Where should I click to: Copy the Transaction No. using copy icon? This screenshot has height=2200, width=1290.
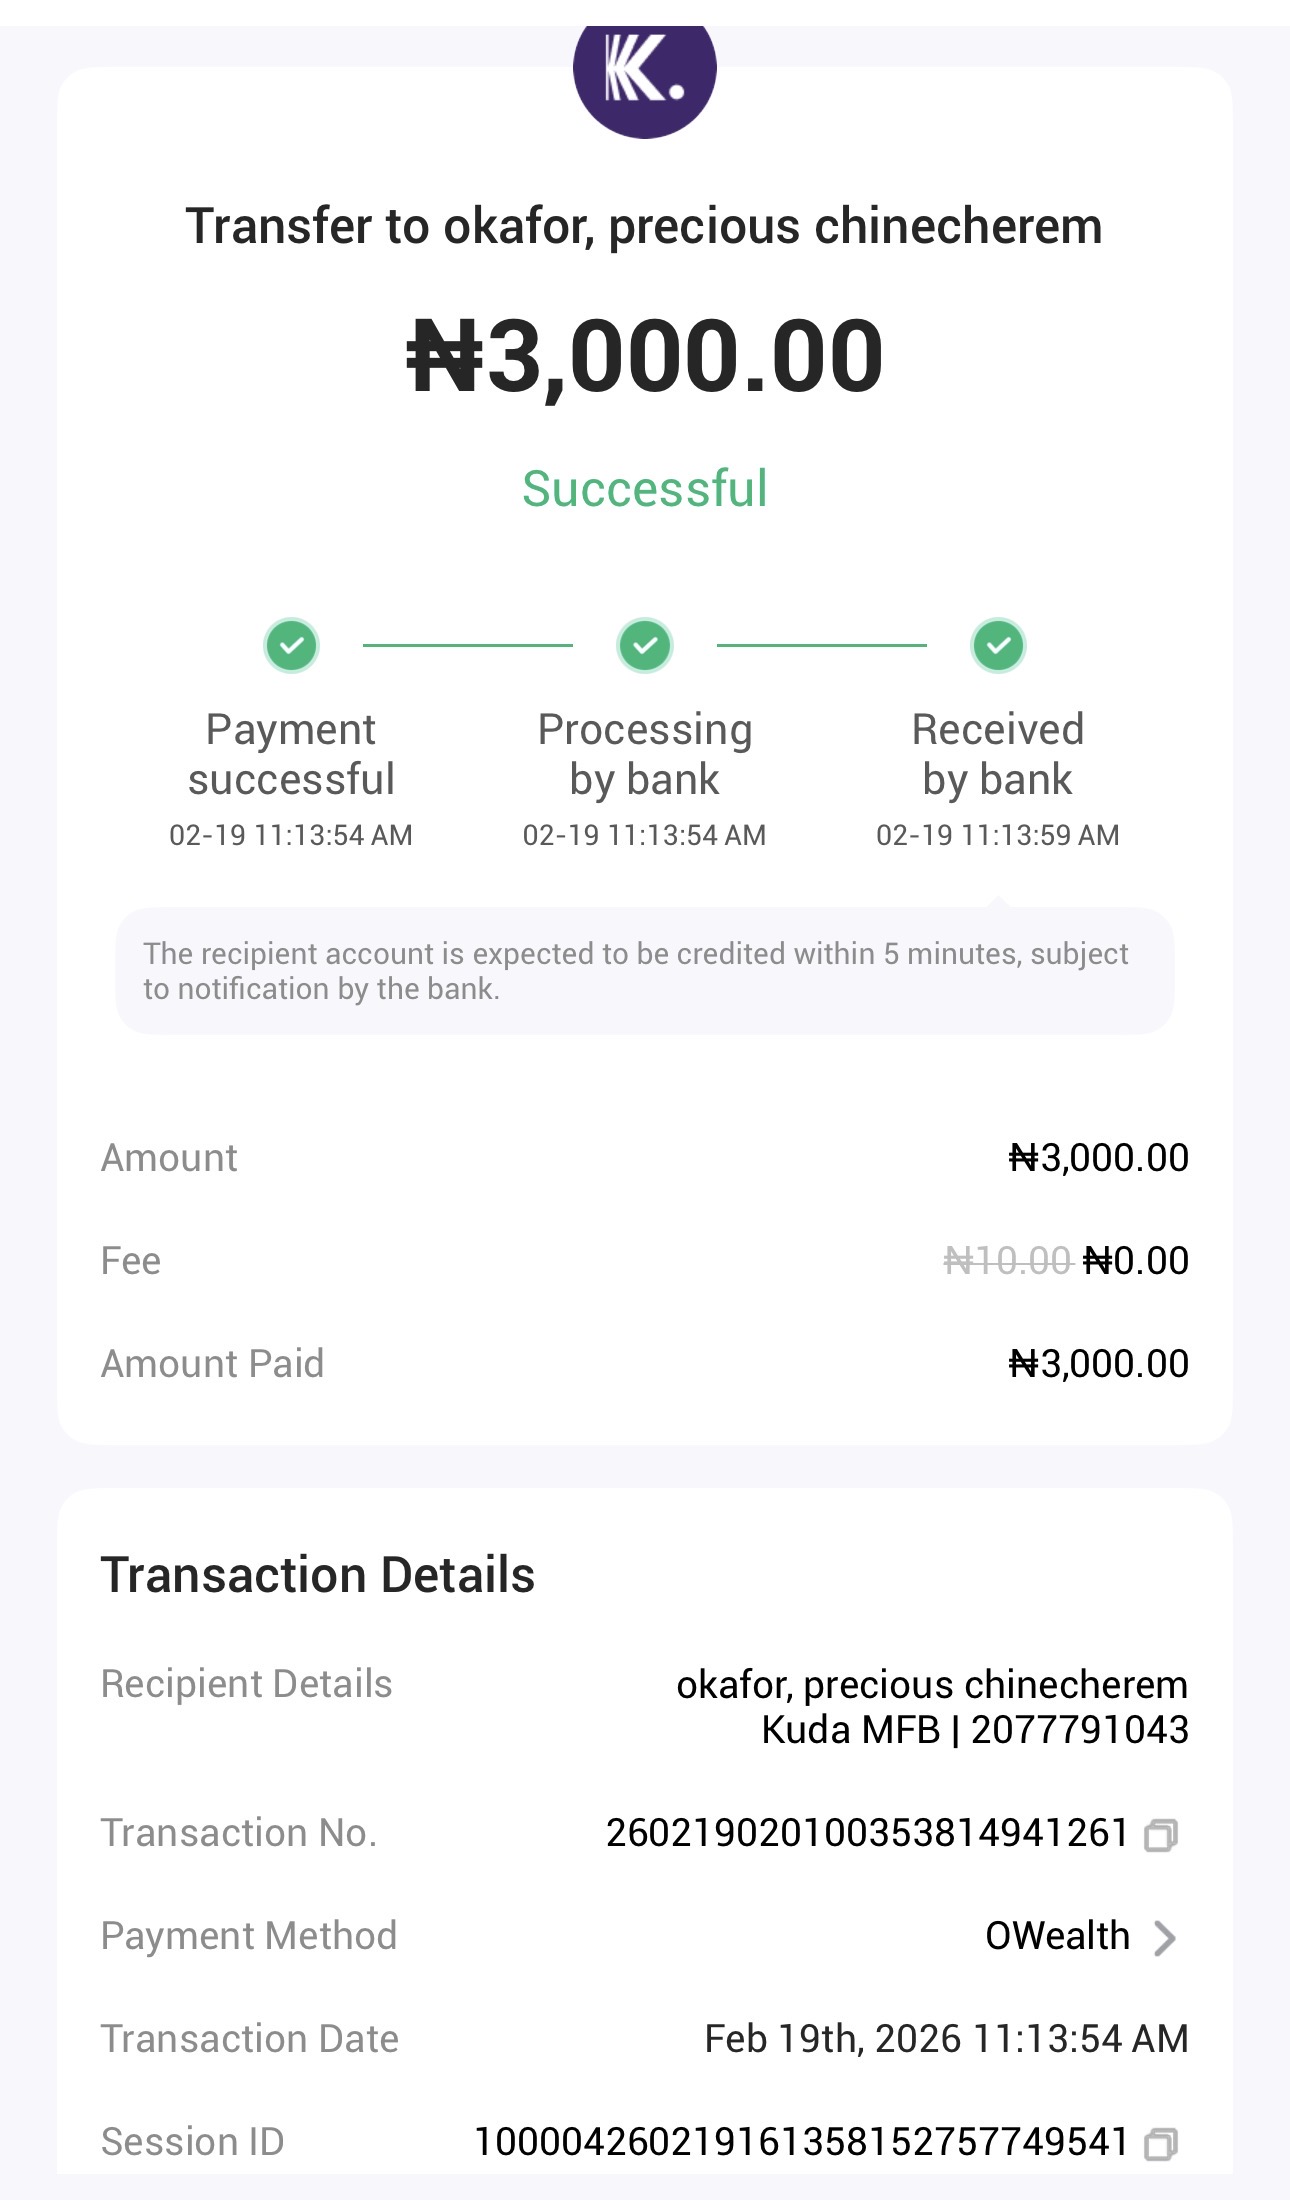pos(1160,1834)
